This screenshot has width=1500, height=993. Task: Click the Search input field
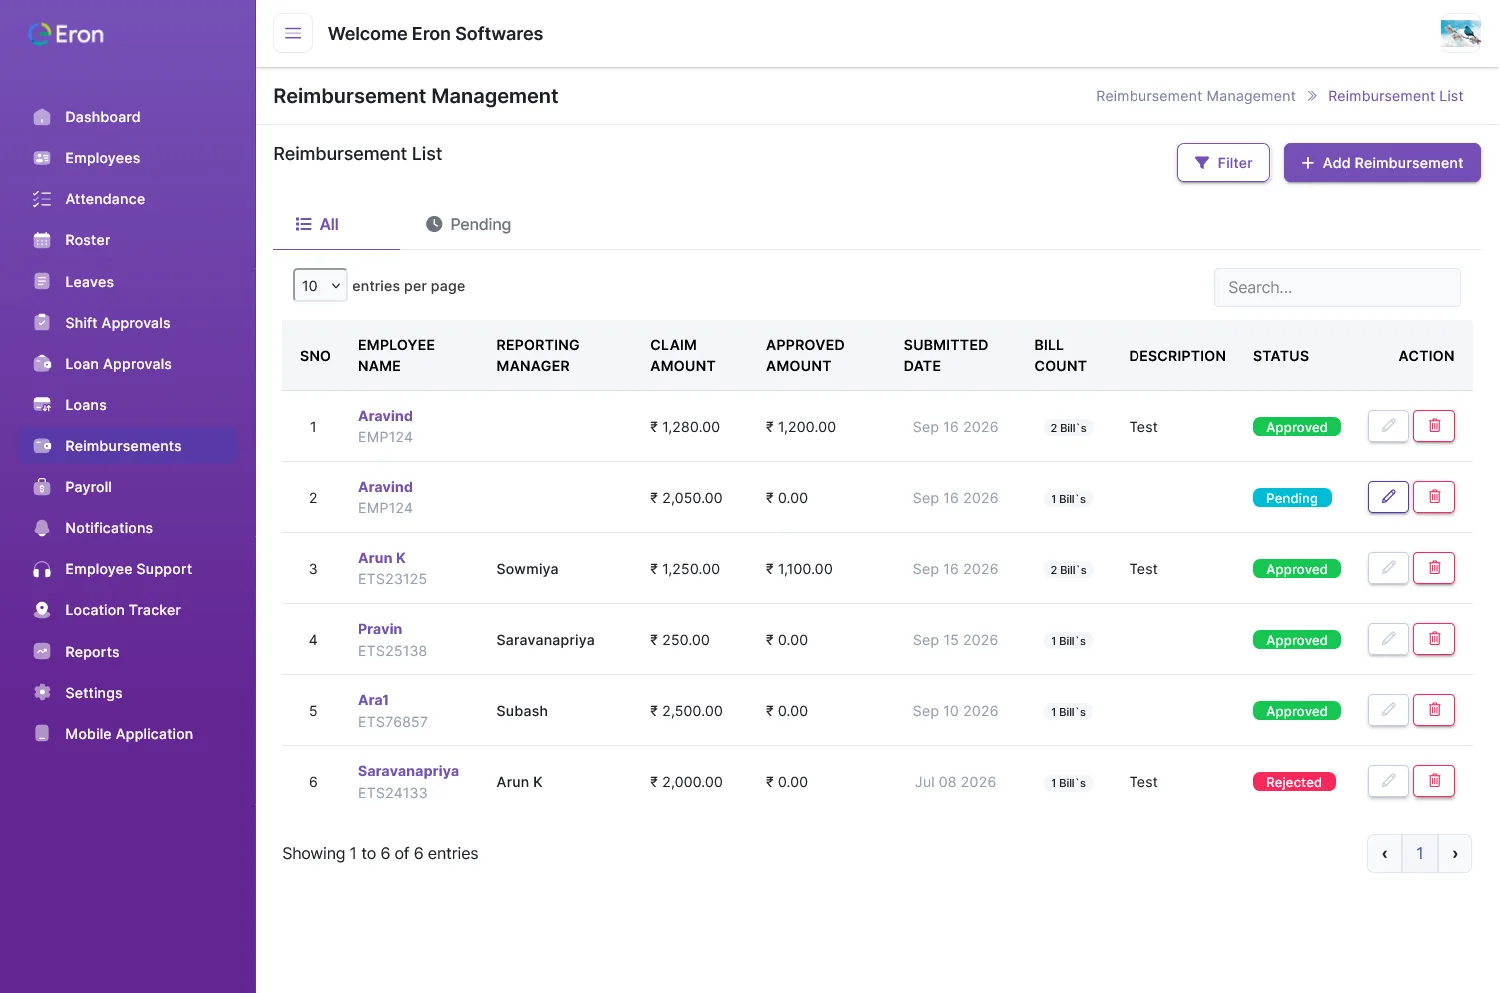point(1337,287)
